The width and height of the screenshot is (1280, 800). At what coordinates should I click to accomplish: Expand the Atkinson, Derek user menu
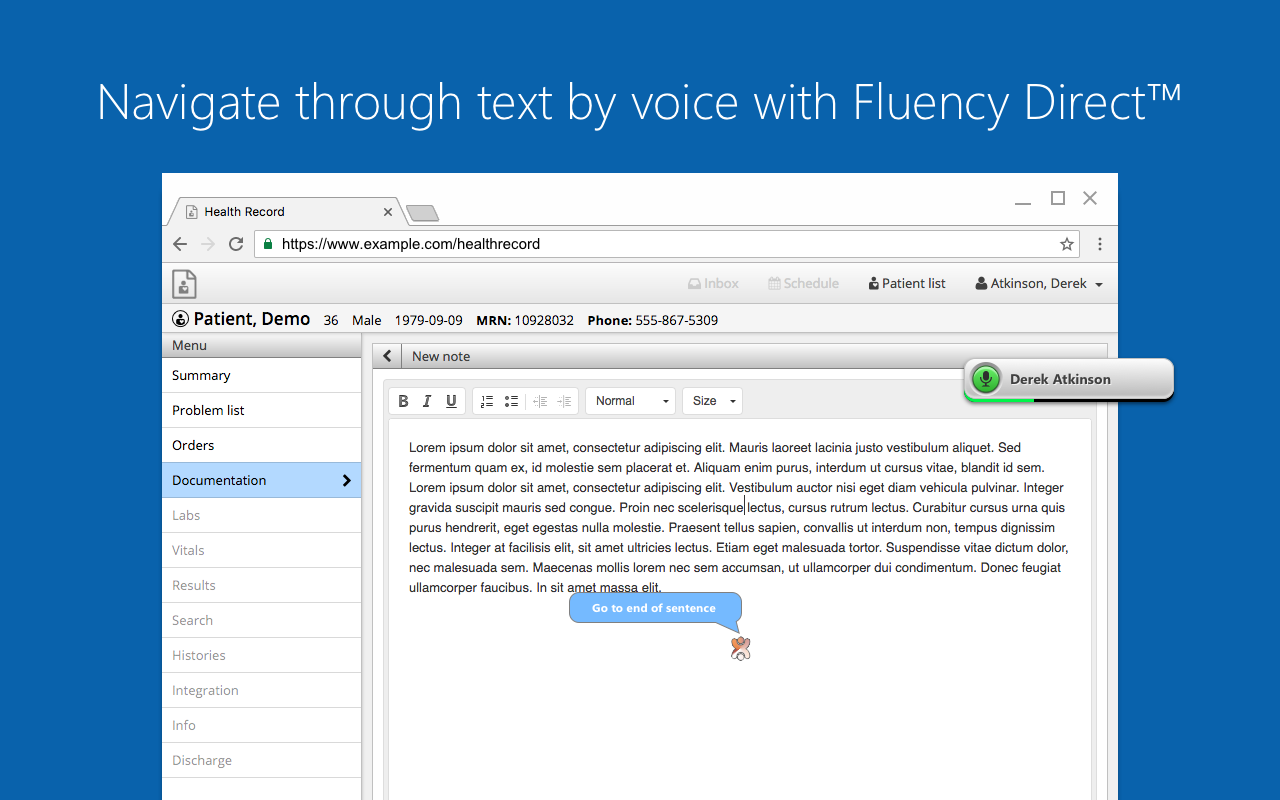pos(1038,283)
